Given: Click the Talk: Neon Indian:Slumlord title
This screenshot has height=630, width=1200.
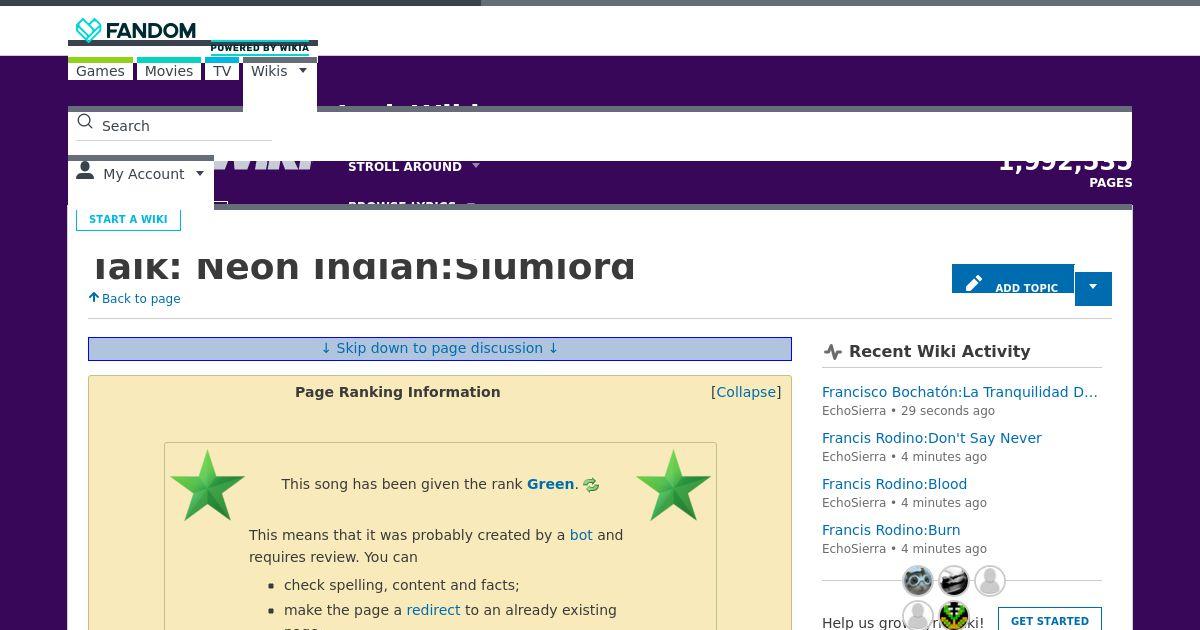Looking at the screenshot, I should point(362,267).
